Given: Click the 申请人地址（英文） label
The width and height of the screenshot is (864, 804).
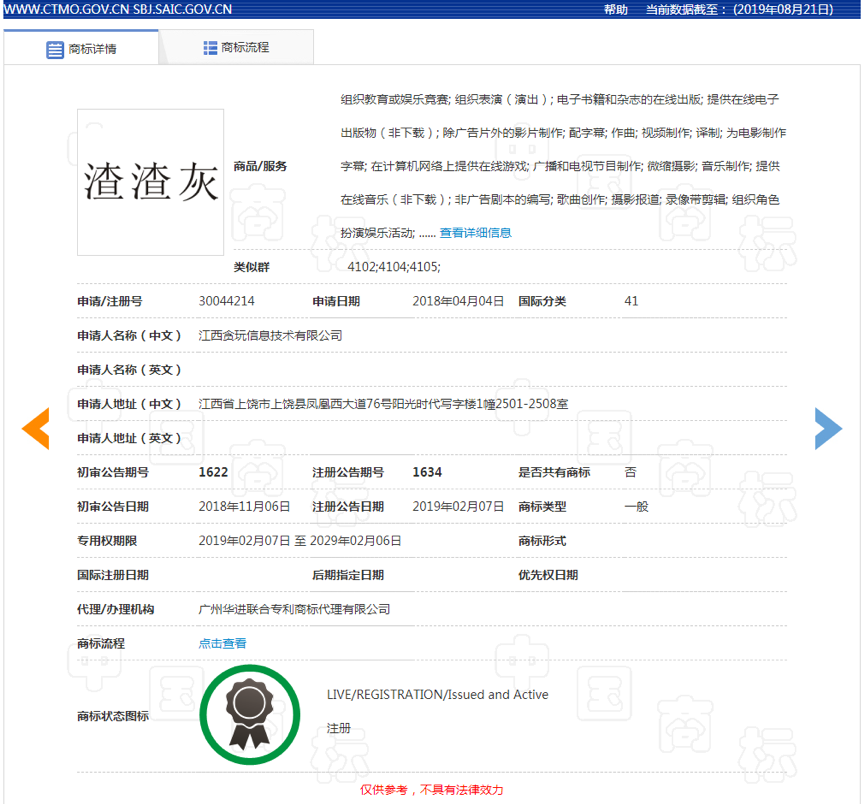Looking at the screenshot, I should pos(129,438).
